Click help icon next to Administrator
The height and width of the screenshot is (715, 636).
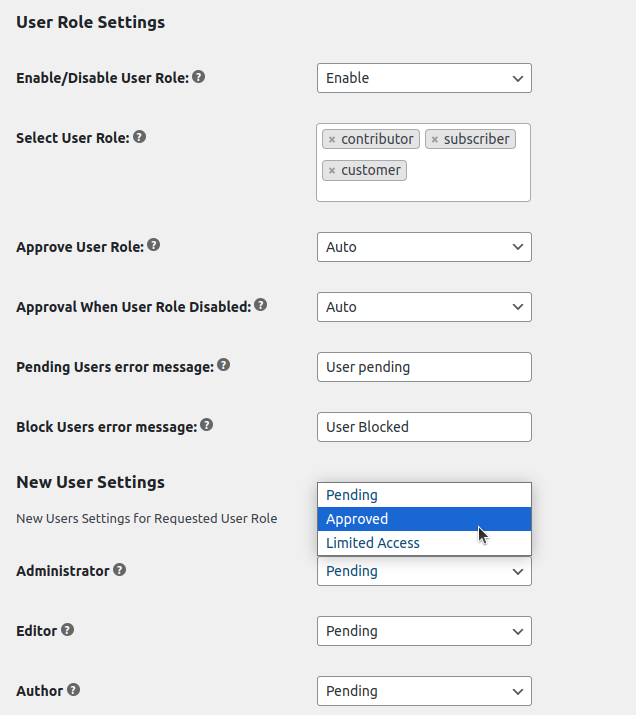tap(120, 570)
